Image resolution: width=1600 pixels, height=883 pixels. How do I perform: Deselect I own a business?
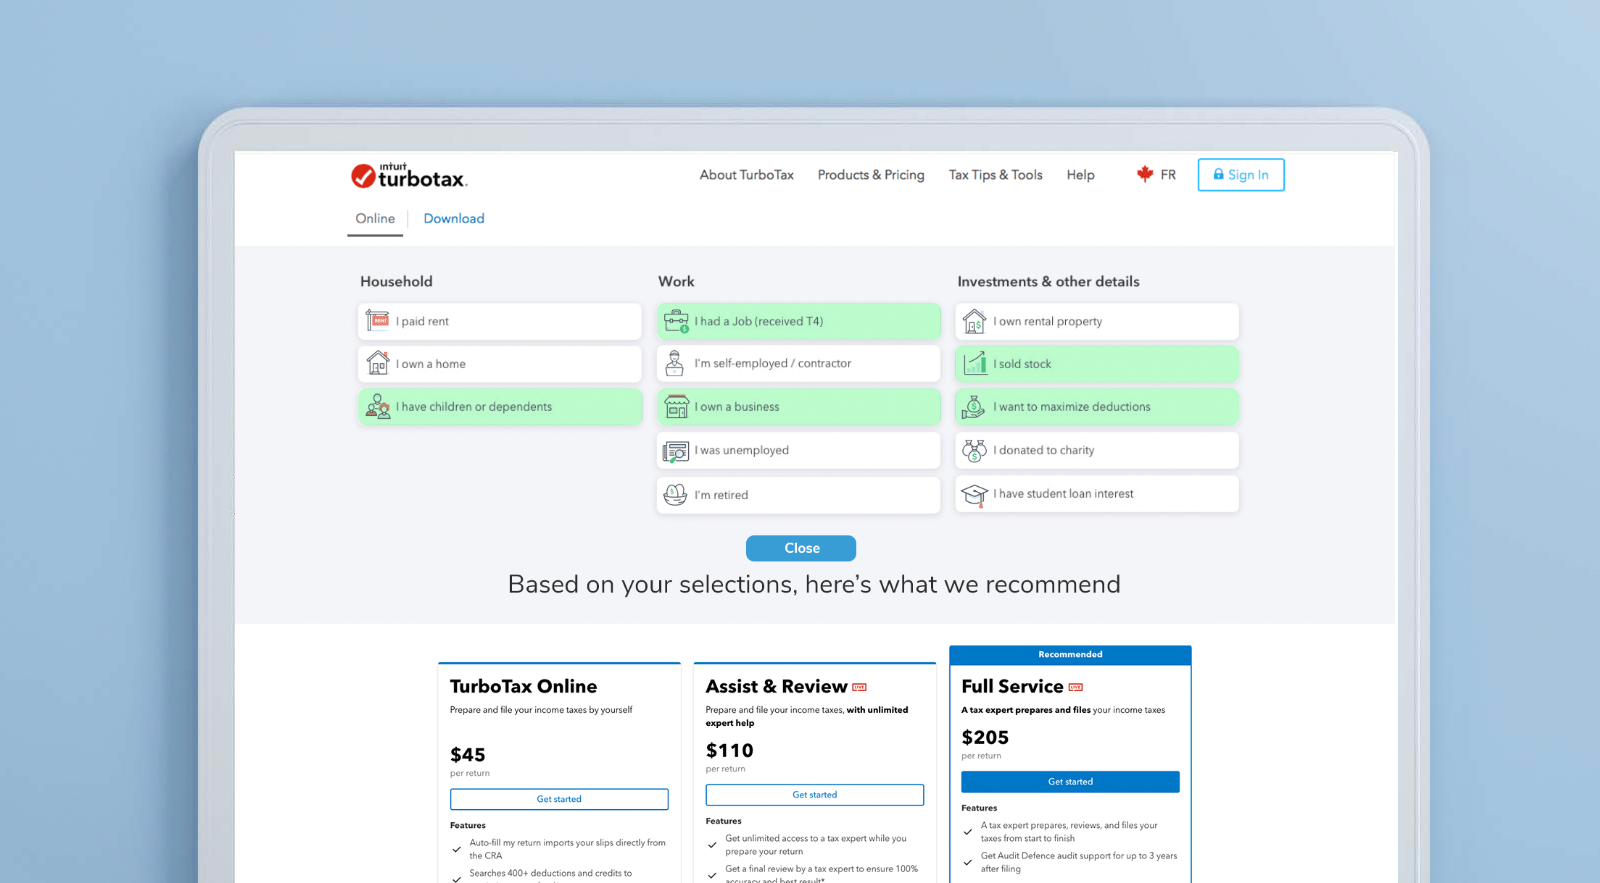click(799, 407)
